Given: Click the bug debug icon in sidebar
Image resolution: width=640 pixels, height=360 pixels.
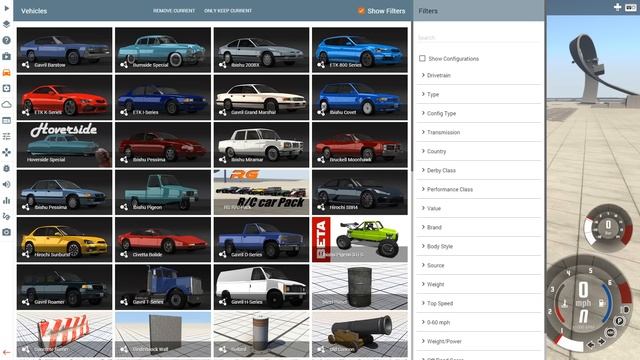Looking at the screenshot, I should click(7, 168).
